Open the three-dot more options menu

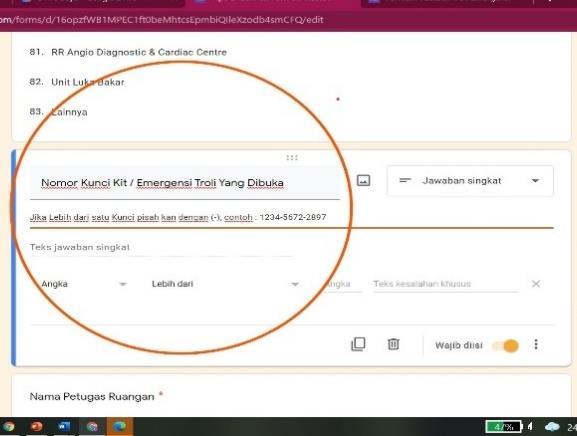pos(536,344)
